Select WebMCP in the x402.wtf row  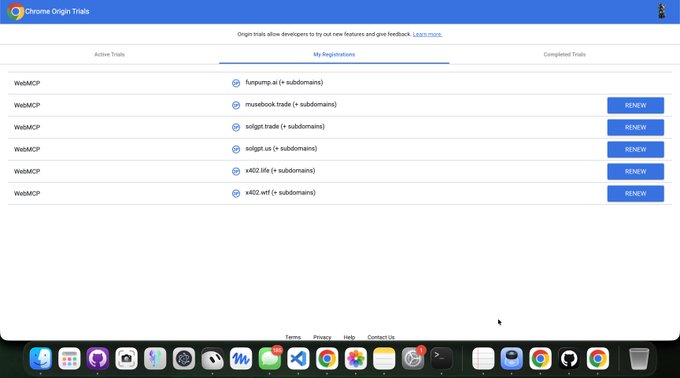[27, 194]
